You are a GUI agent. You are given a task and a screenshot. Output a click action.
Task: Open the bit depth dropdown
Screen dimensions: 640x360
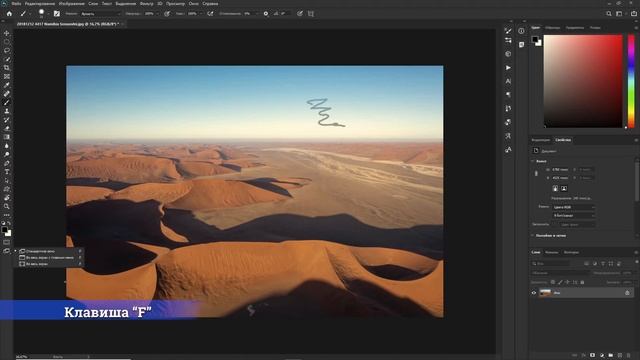point(573,215)
